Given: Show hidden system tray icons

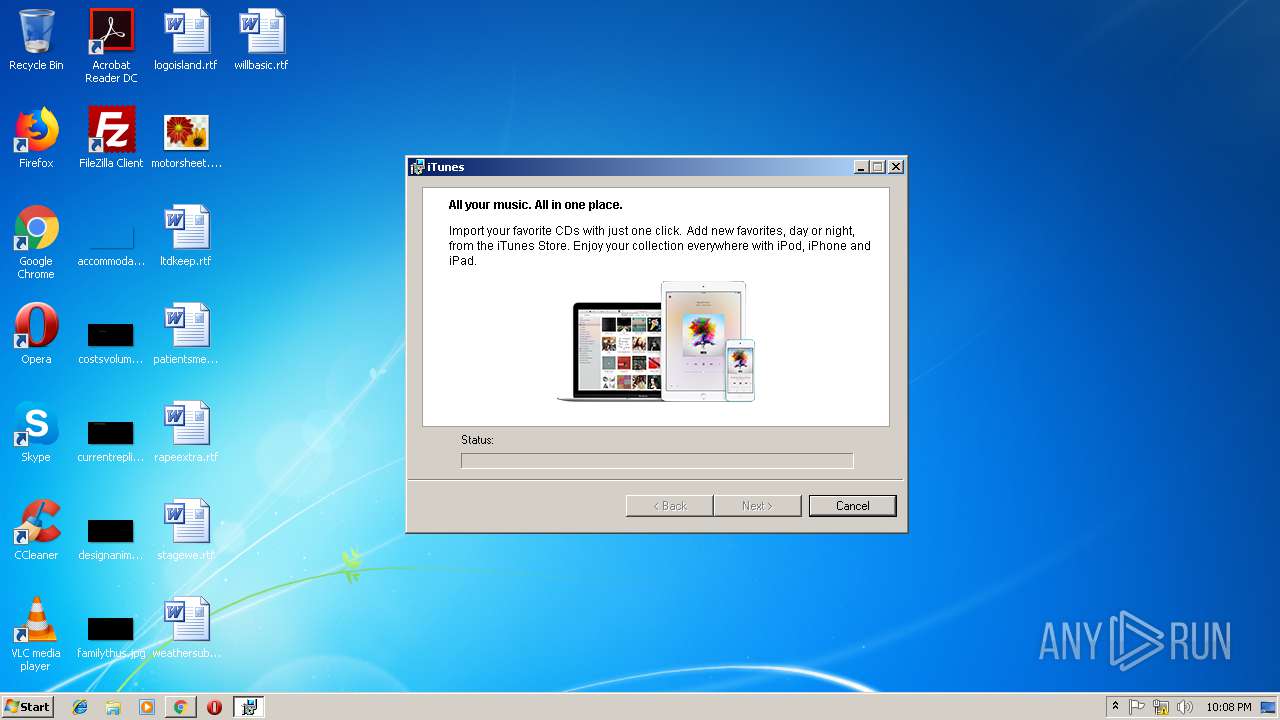Looking at the screenshot, I should [1115, 707].
